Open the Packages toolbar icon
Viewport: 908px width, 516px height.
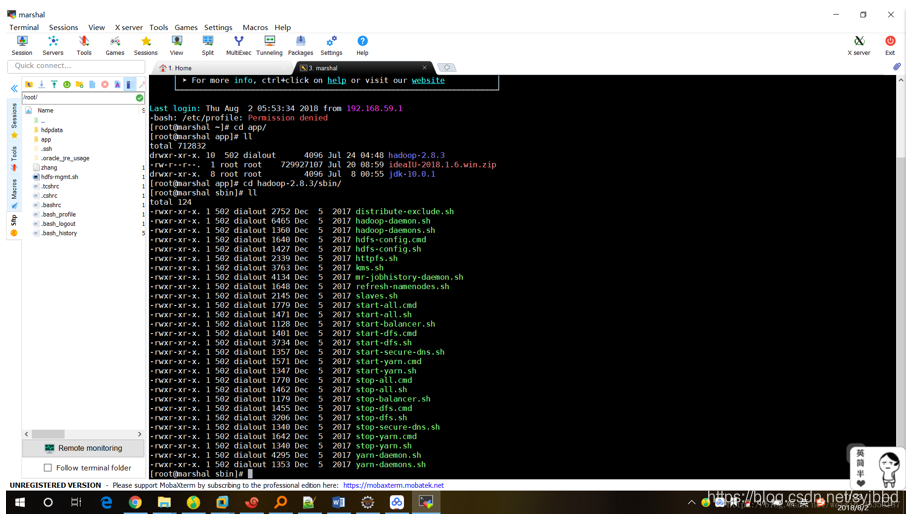tap(301, 45)
